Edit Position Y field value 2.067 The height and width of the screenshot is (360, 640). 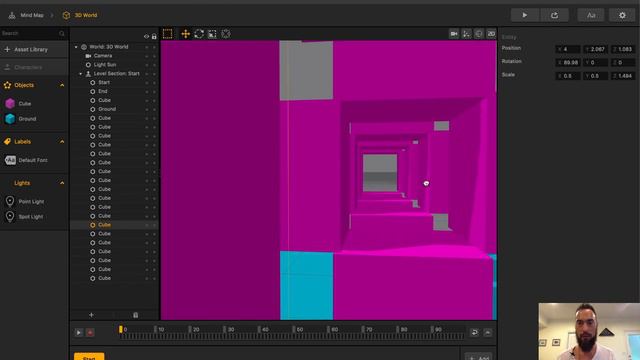[595, 49]
